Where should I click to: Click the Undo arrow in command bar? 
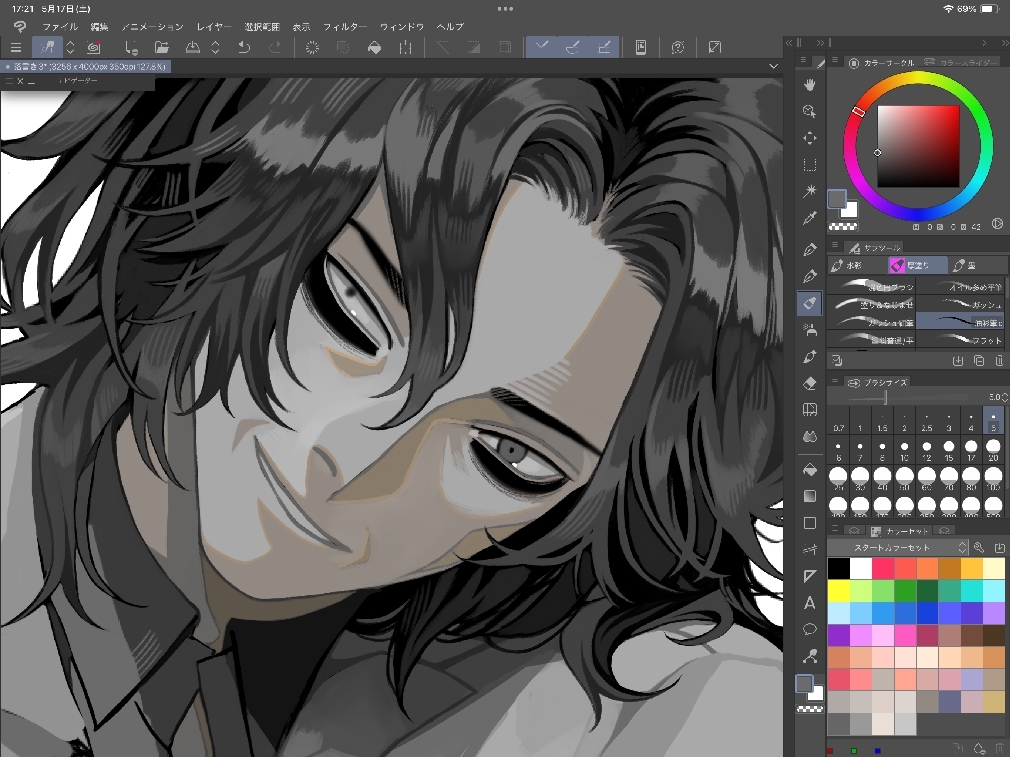[244, 47]
